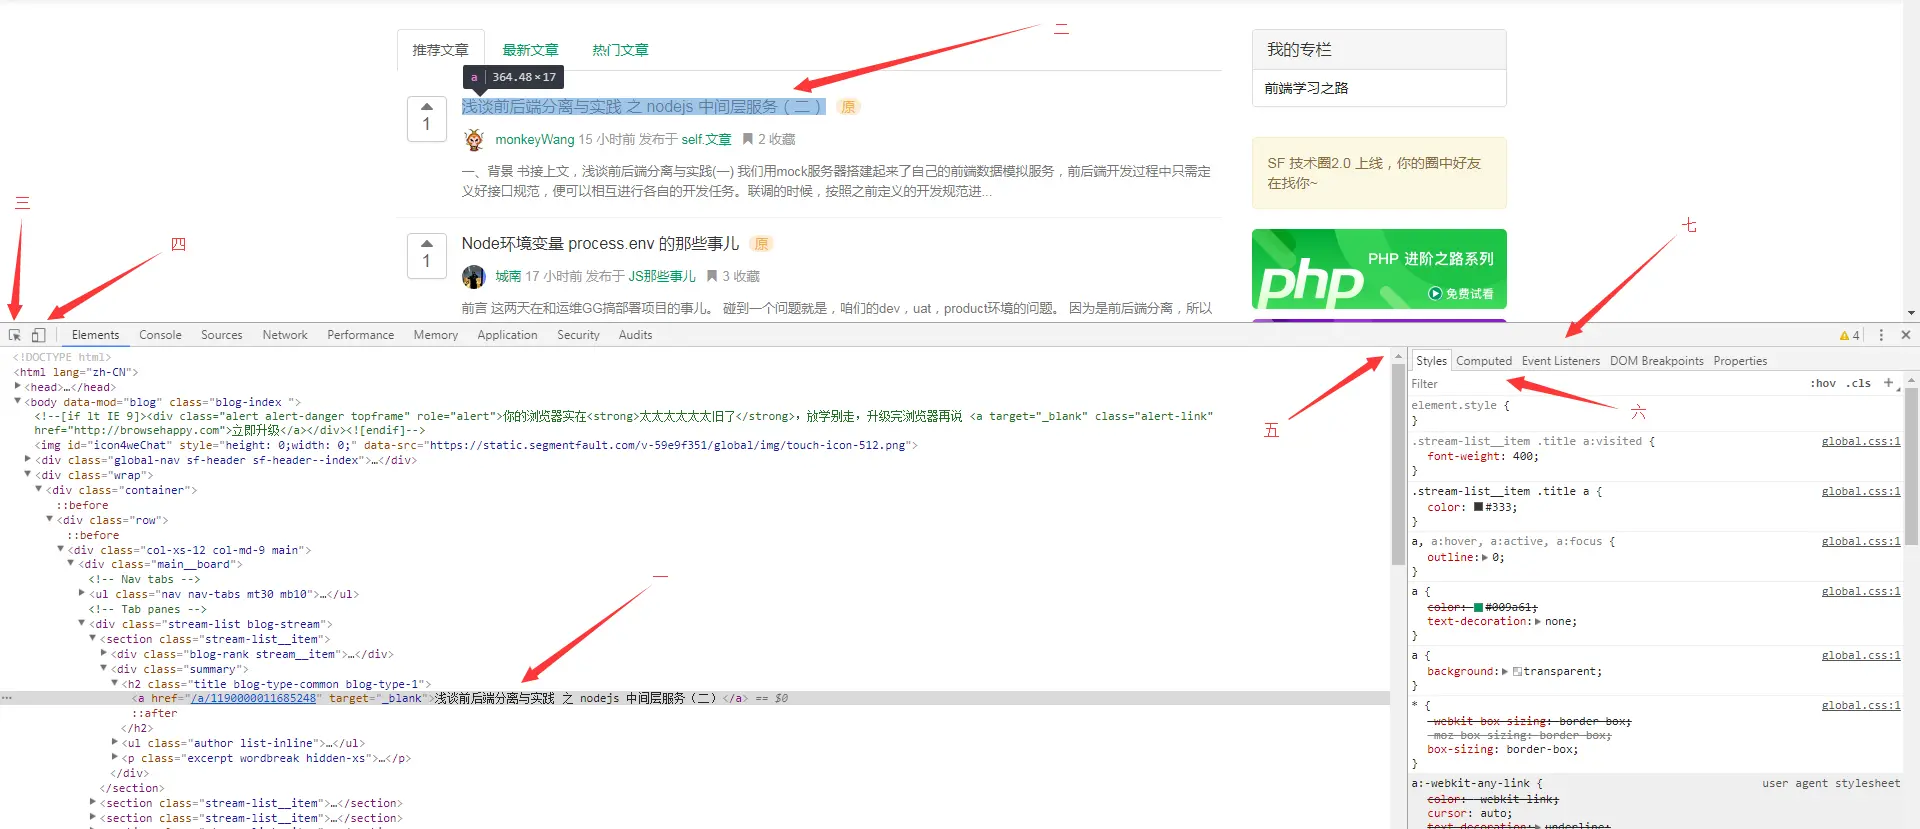Expand the p excerpt wordbreak node
Image resolution: width=1920 pixels, height=829 pixels.
point(115,757)
